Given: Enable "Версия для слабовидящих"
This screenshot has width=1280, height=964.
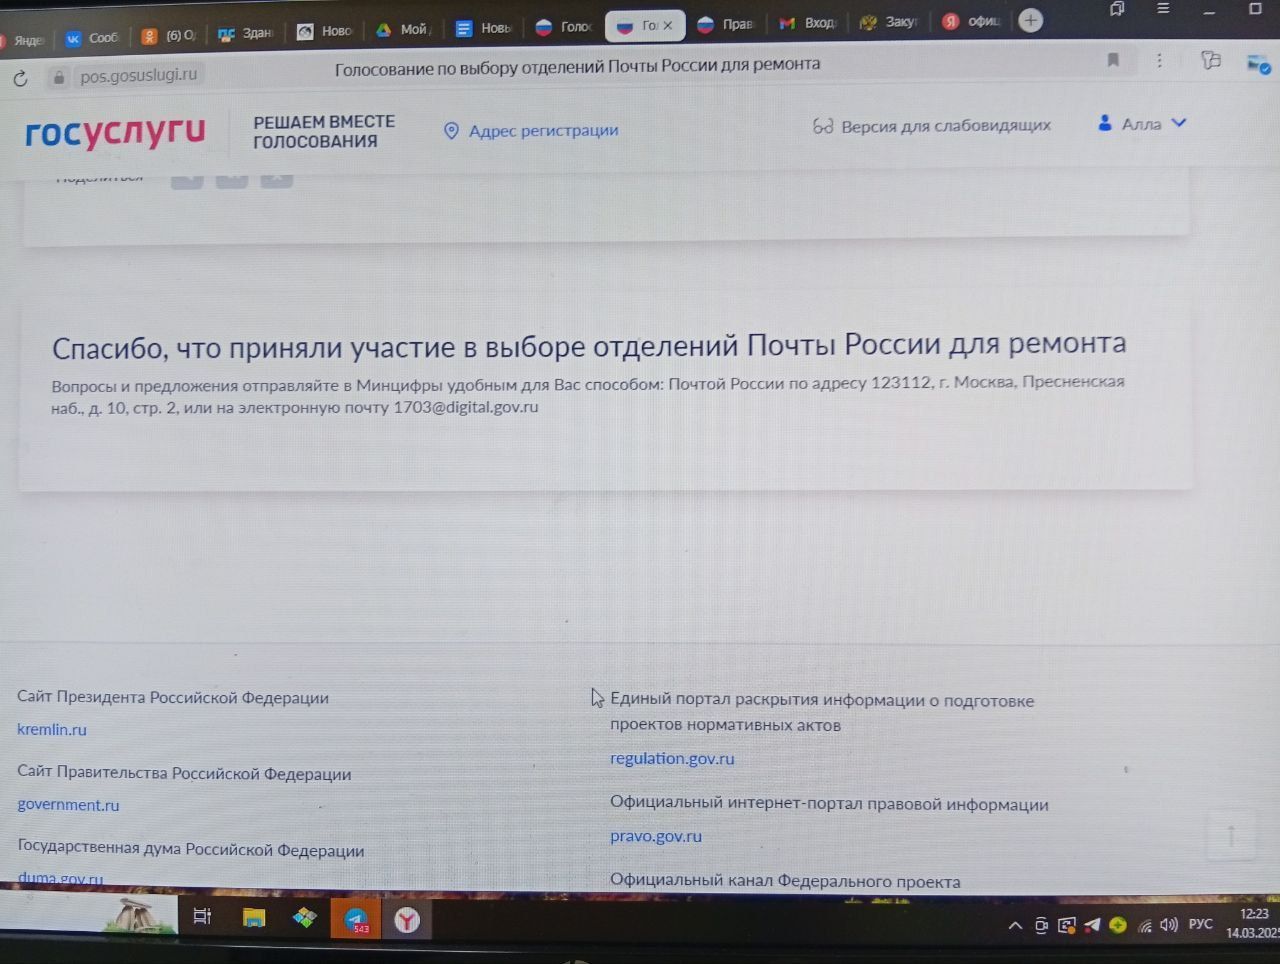Looking at the screenshot, I should pos(945,126).
